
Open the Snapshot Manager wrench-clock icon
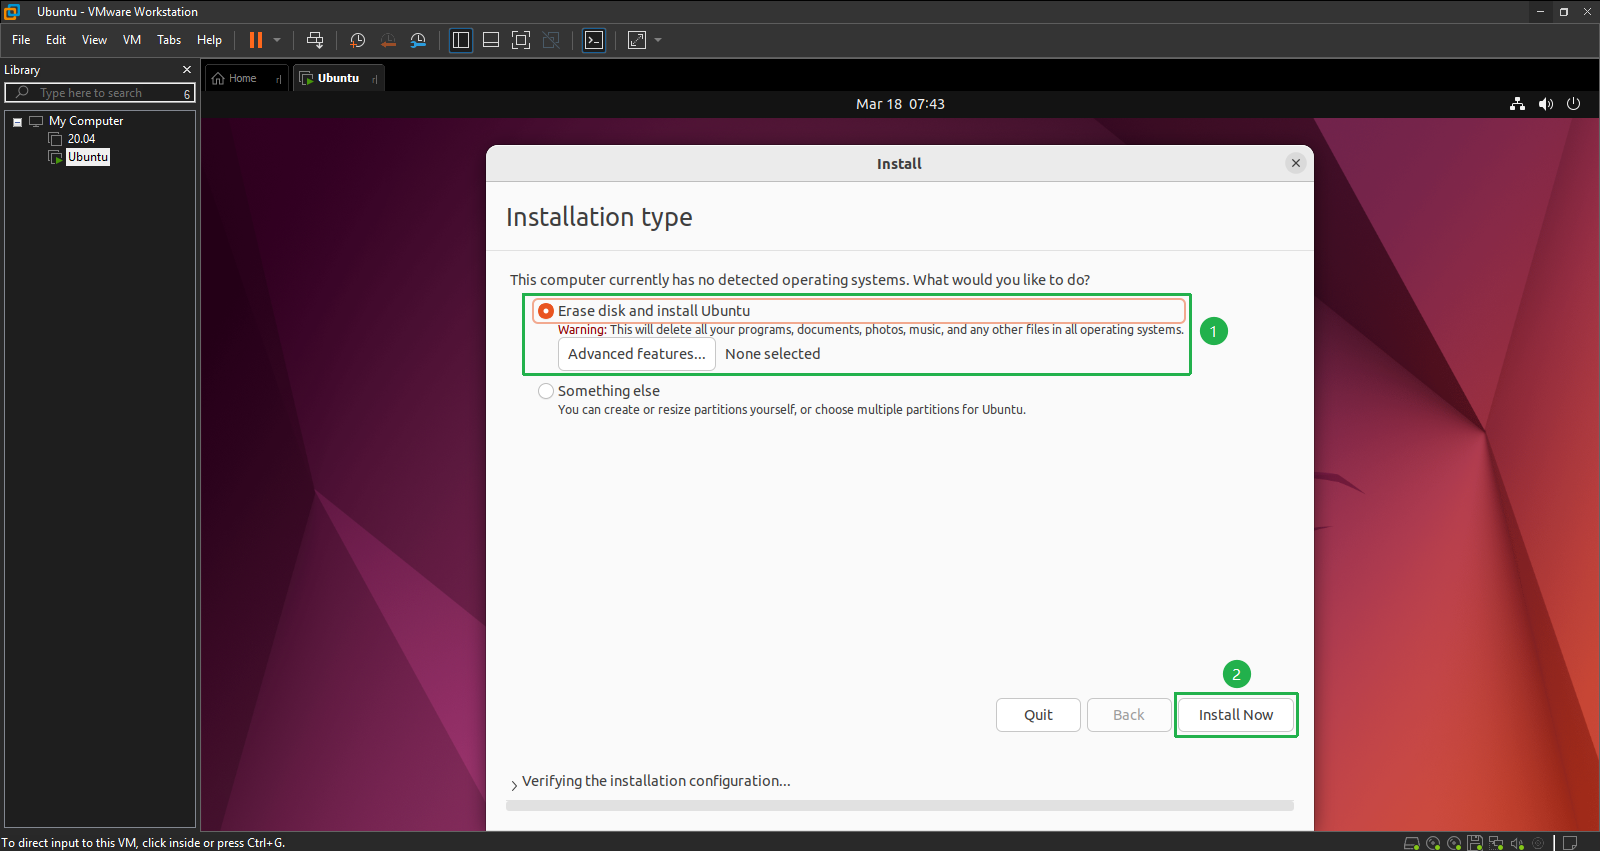(418, 40)
